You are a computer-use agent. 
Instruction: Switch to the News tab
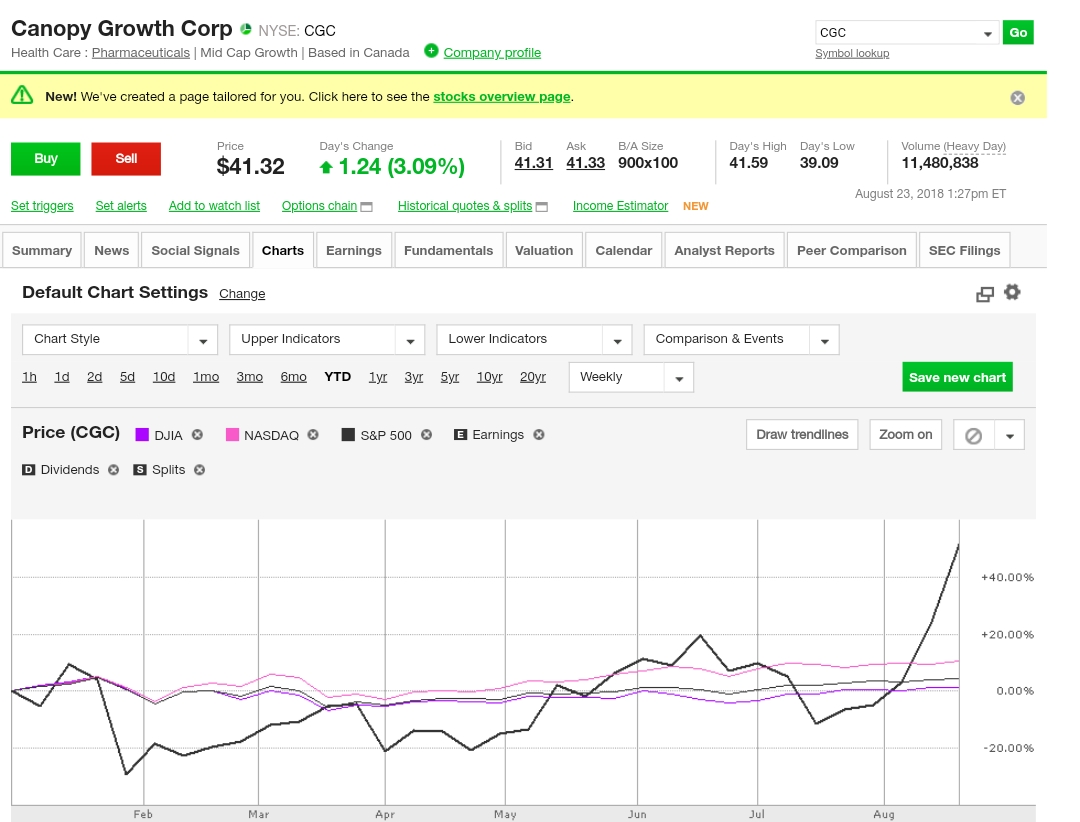(112, 250)
